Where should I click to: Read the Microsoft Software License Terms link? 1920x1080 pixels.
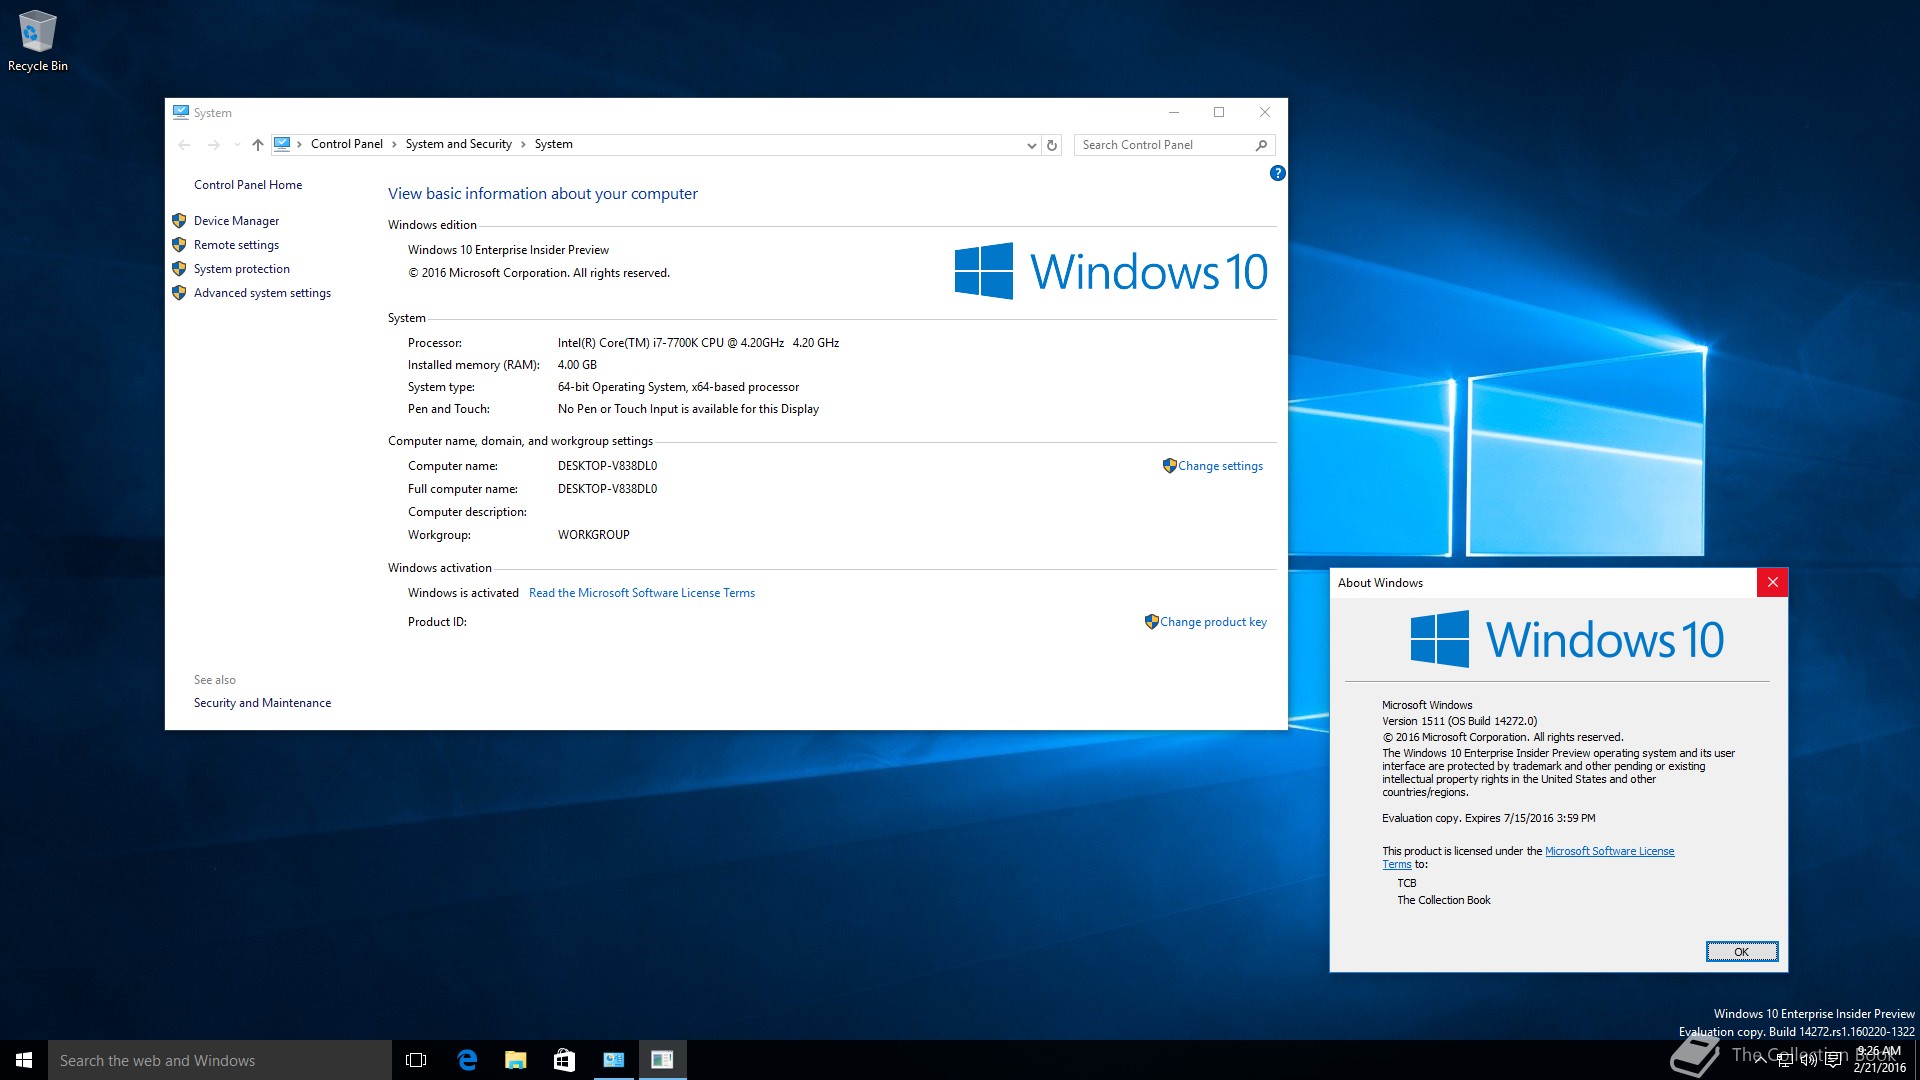coord(642,593)
